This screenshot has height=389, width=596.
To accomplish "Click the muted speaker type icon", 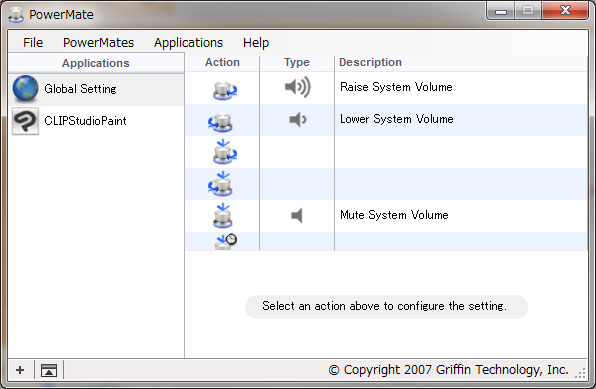I will pos(296,216).
